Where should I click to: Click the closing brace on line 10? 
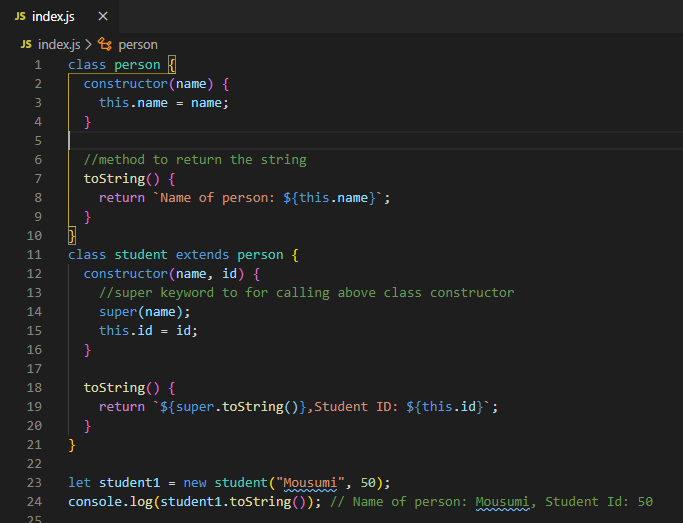72,236
